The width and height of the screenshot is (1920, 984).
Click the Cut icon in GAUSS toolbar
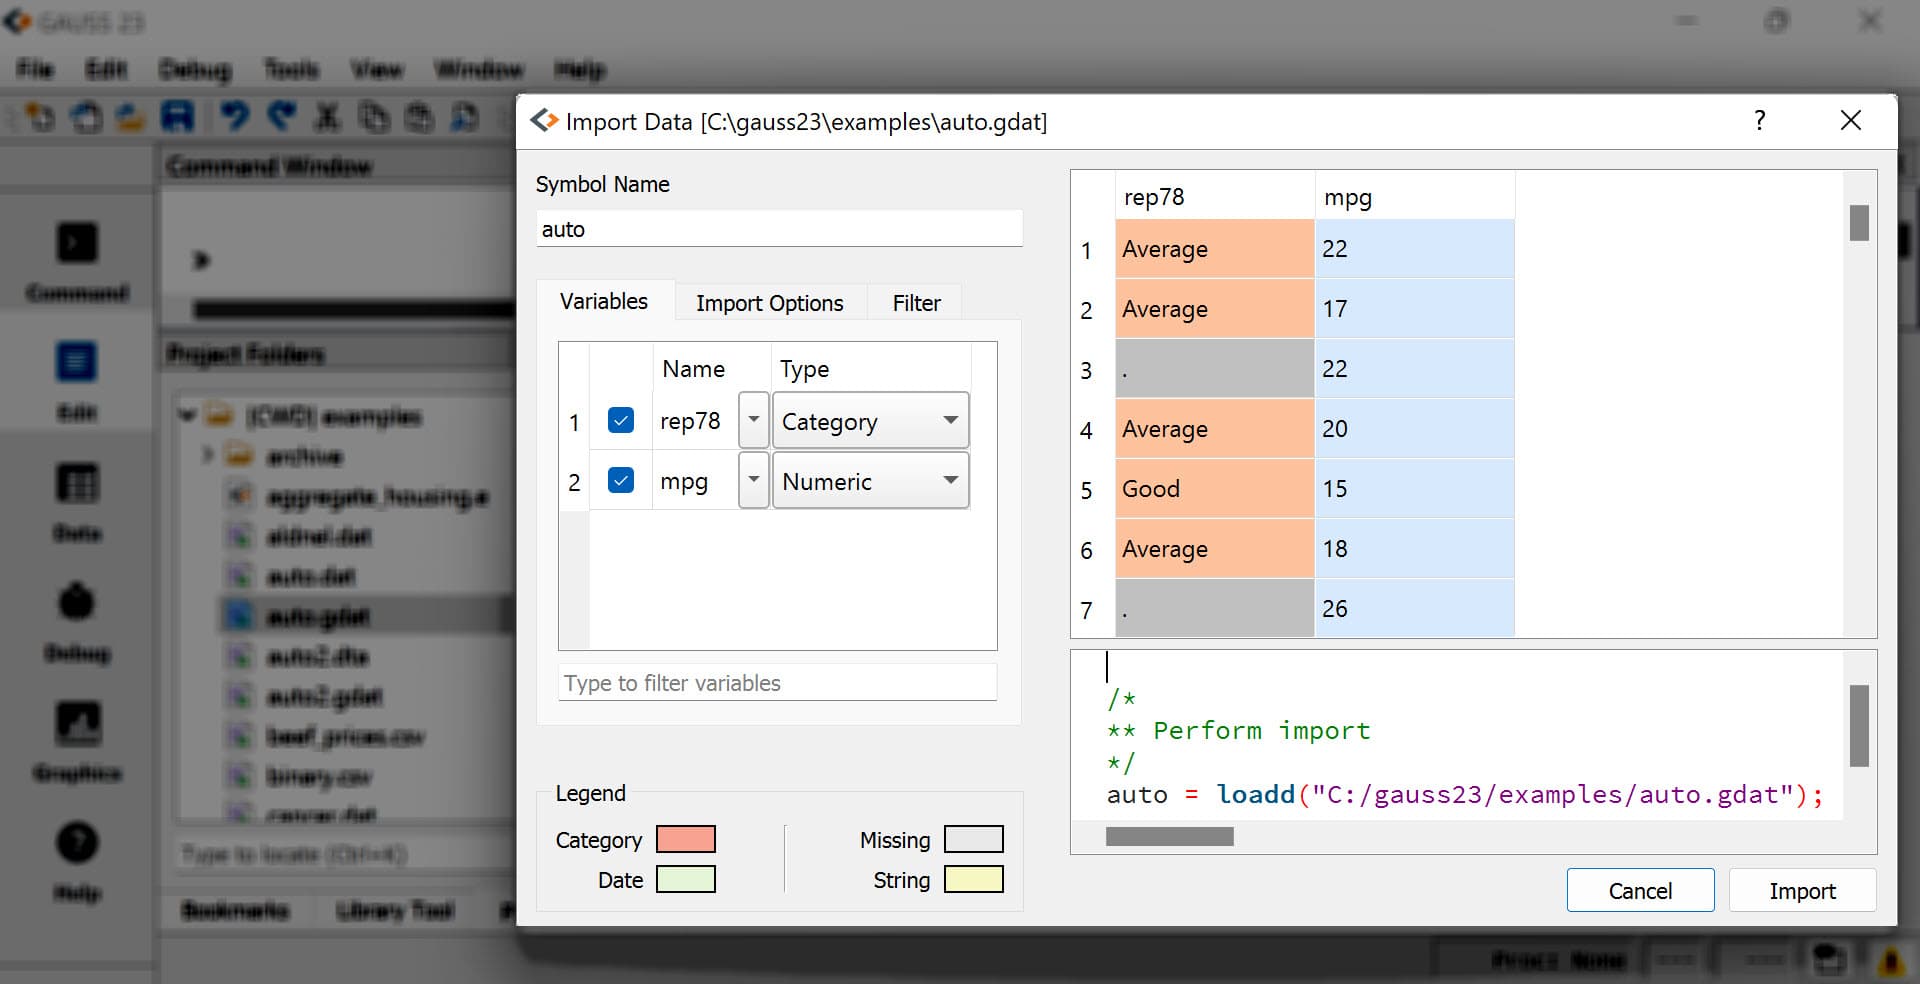(327, 117)
